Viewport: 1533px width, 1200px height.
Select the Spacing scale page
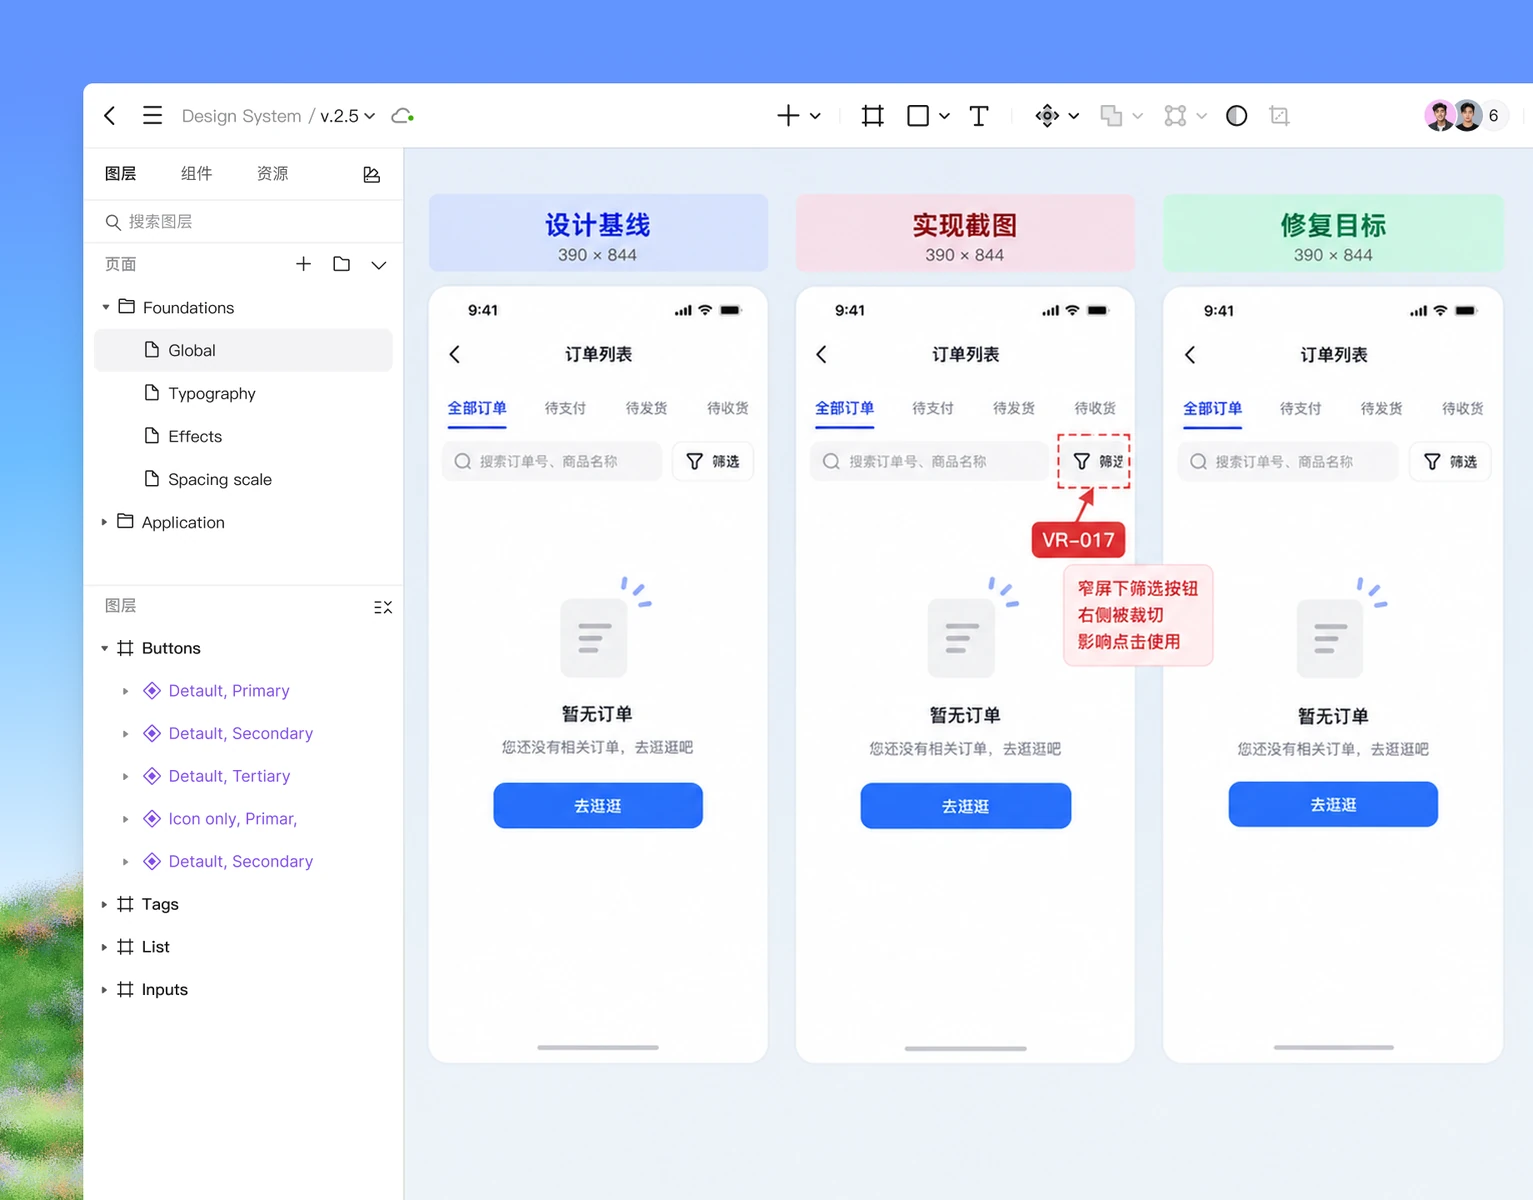(243, 479)
